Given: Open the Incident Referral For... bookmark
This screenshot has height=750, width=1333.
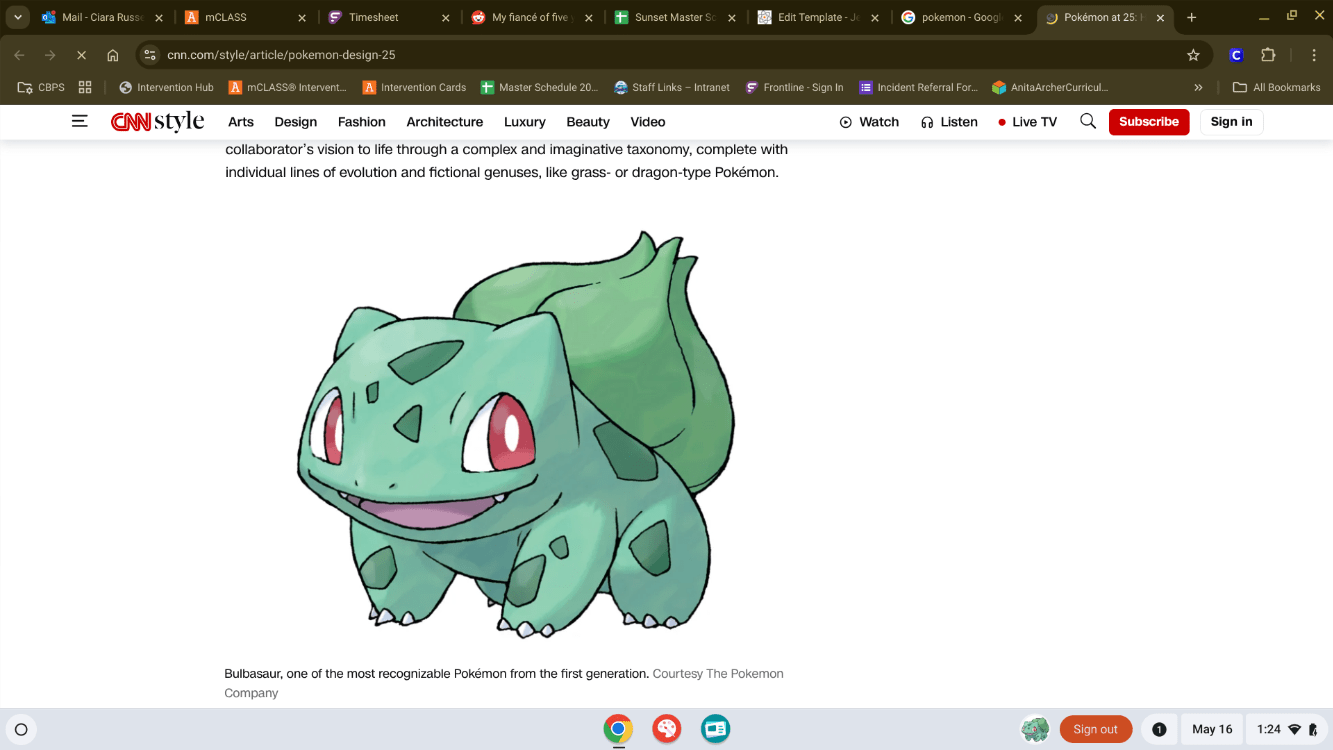Looking at the screenshot, I should pyautogui.click(x=919, y=87).
